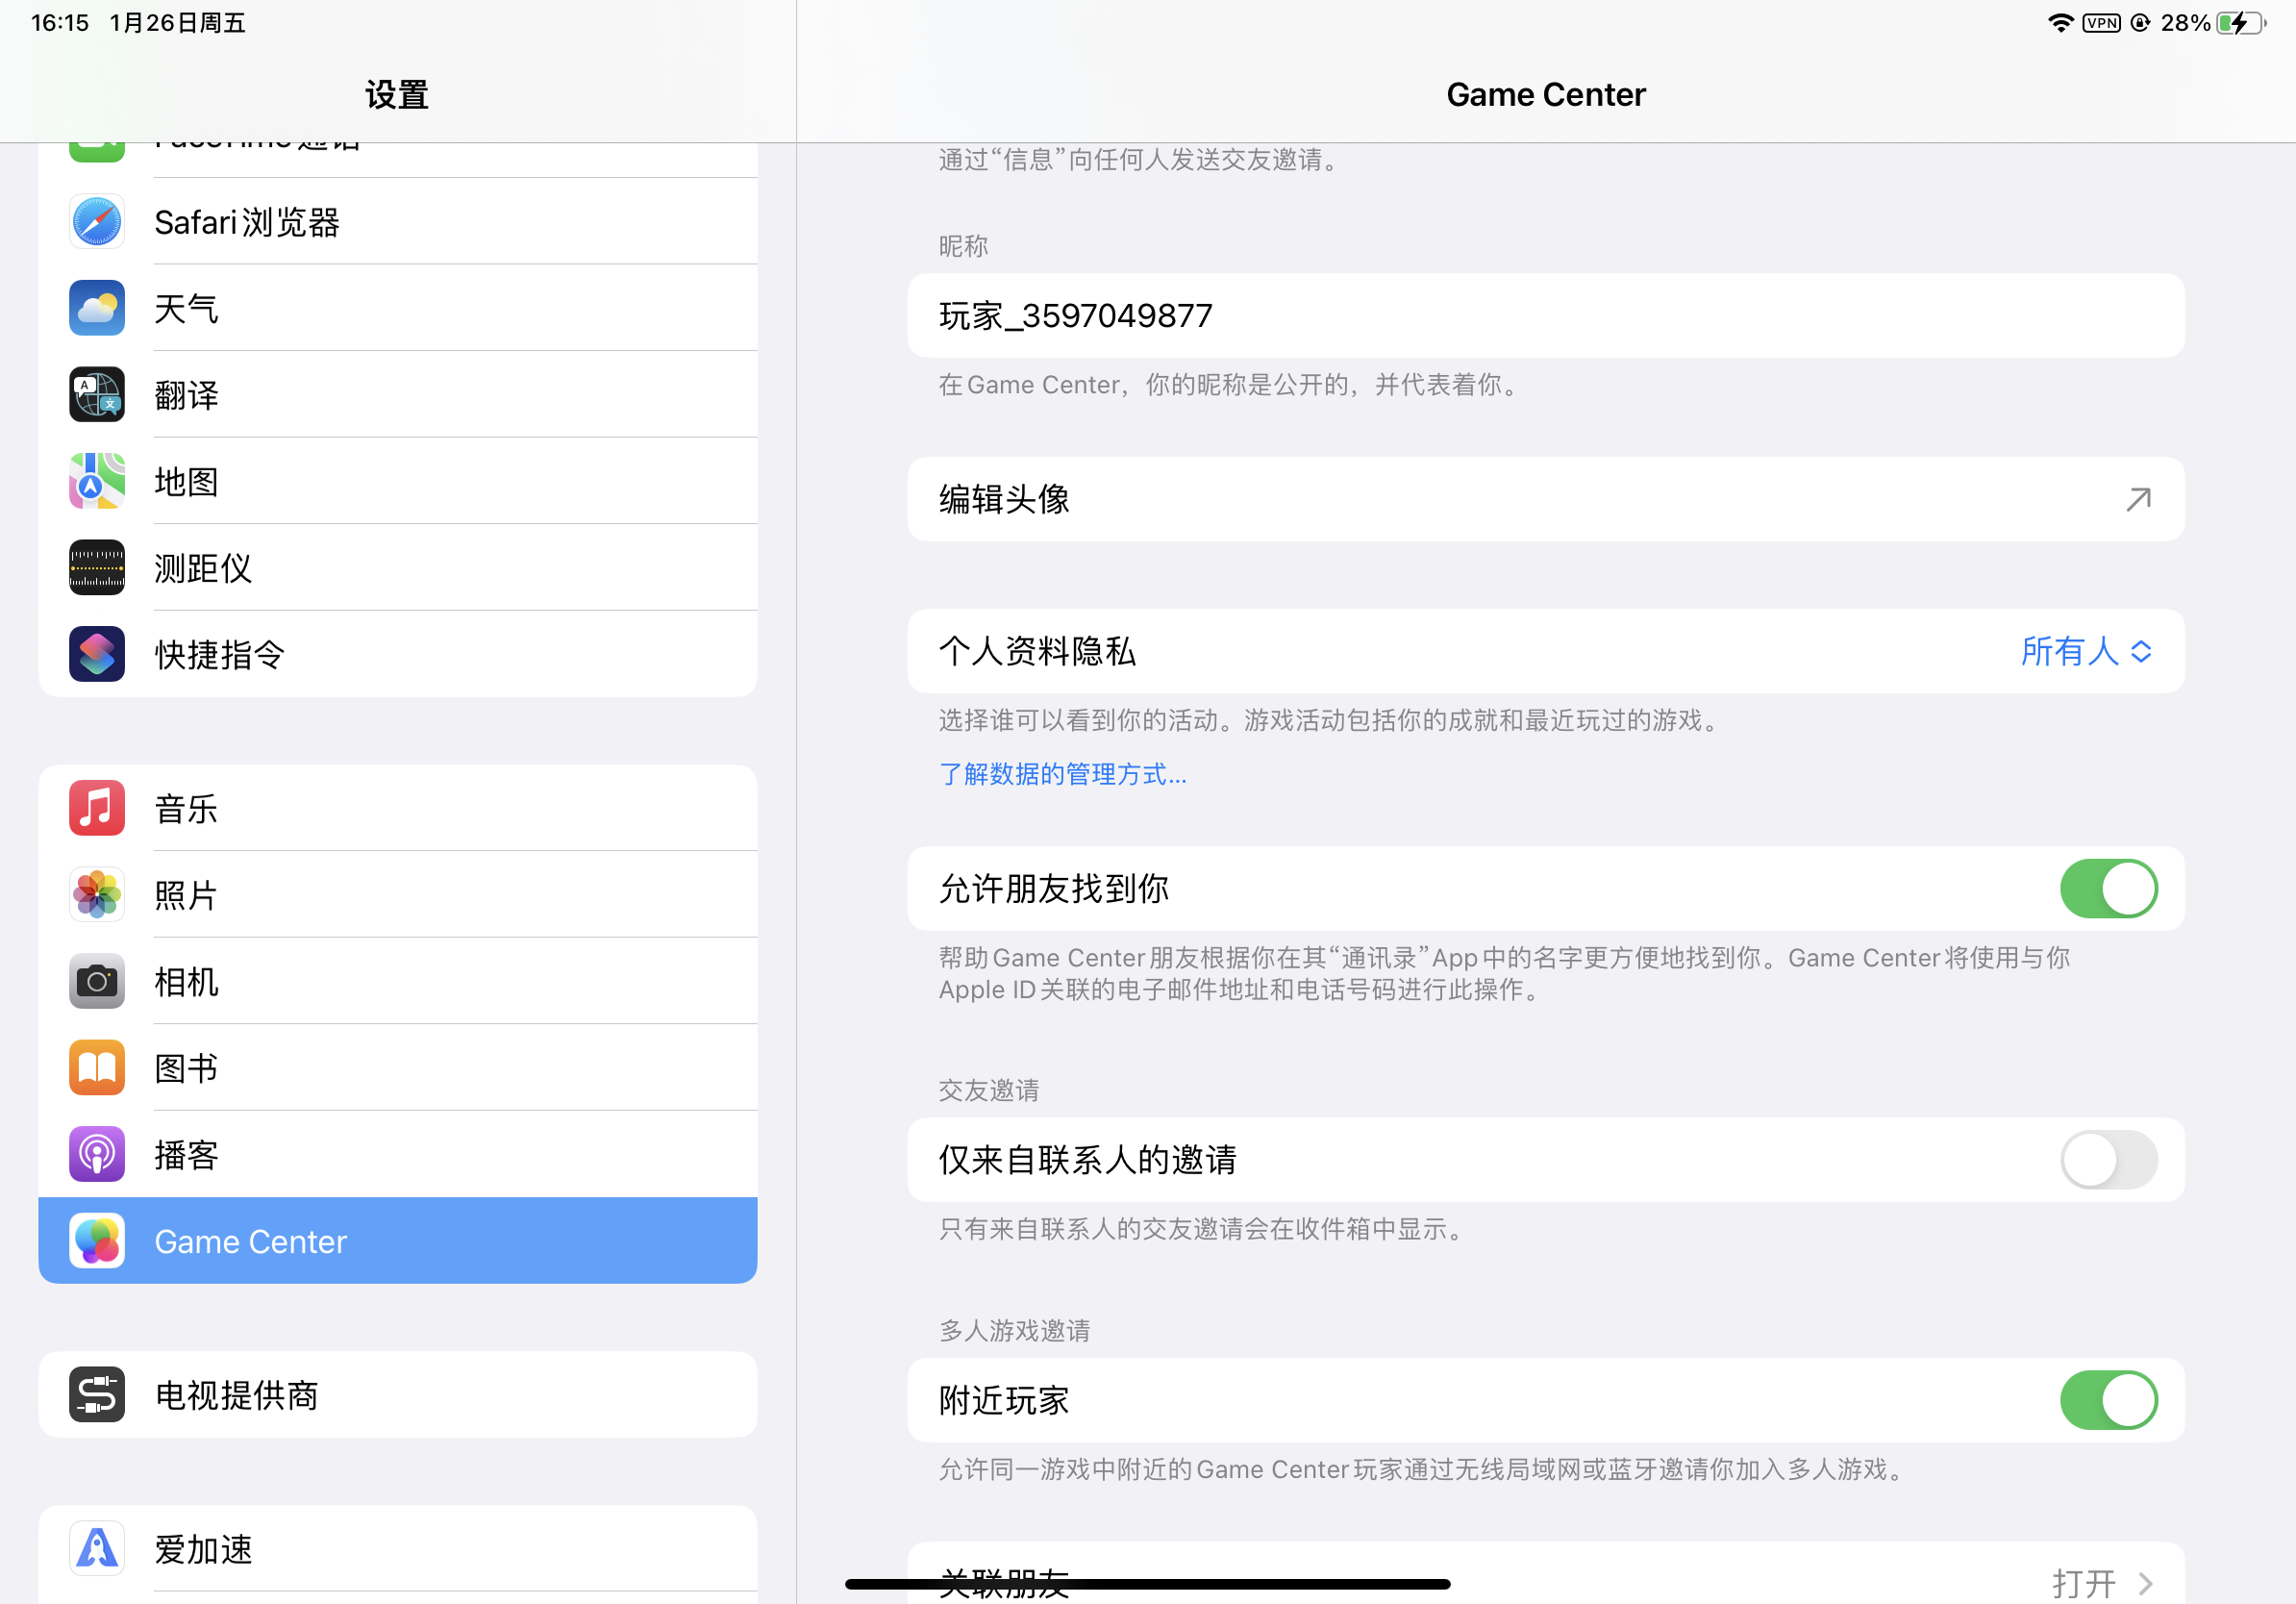
Task: Open Safari browser settings icon
Action: (97, 221)
